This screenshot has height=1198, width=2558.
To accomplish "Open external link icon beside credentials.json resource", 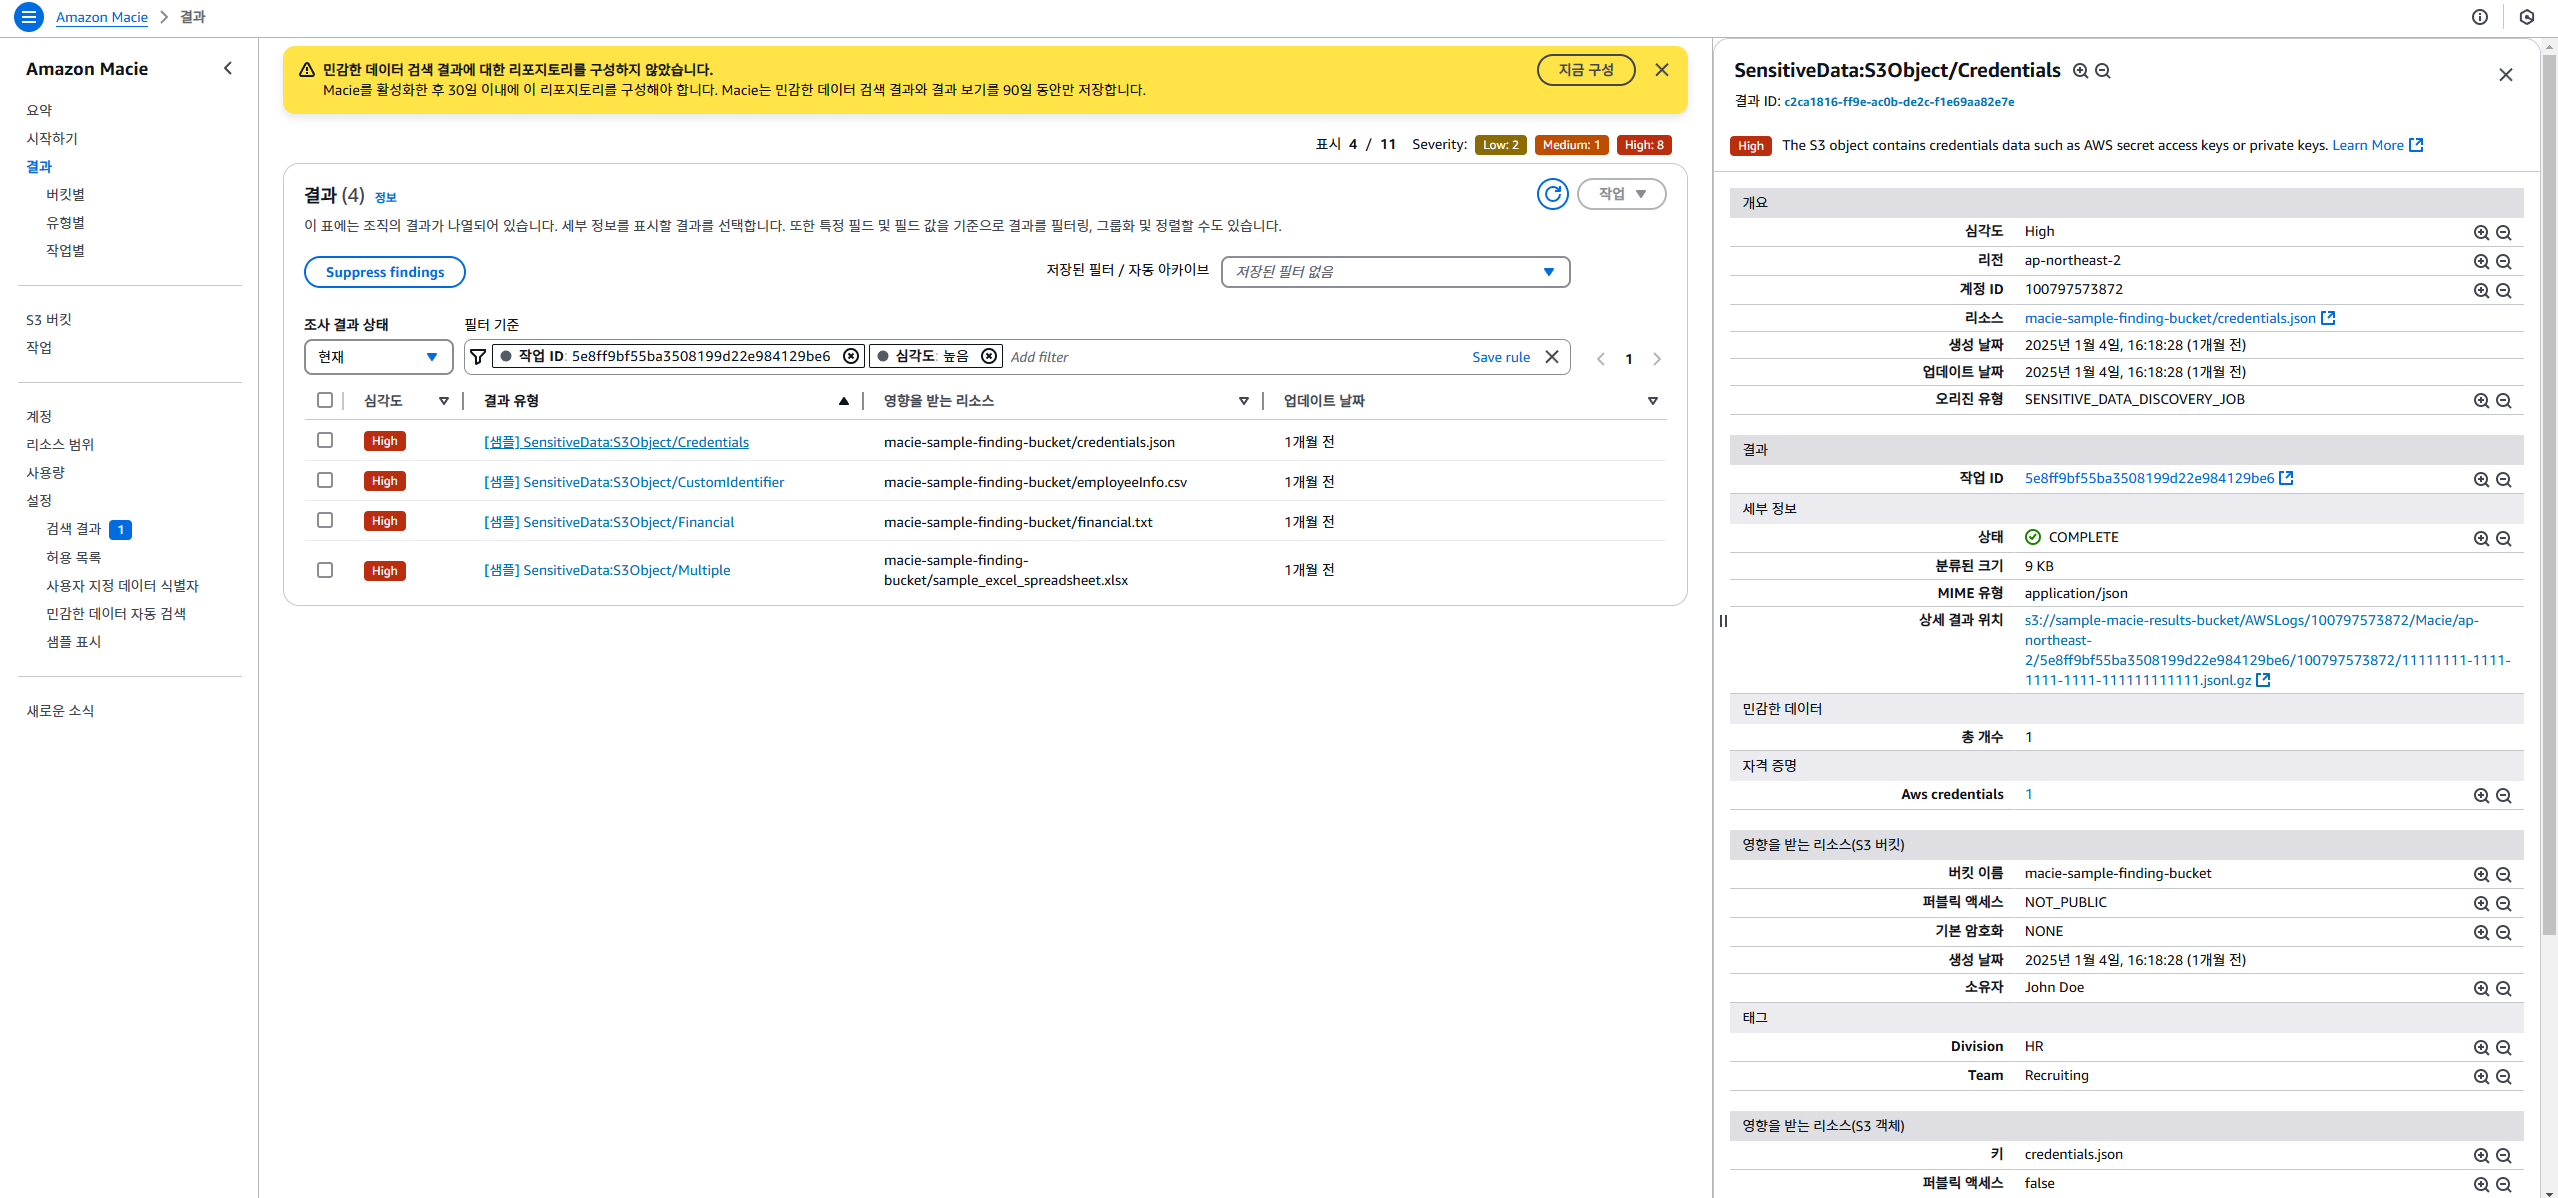I will (x=2328, y=318).
